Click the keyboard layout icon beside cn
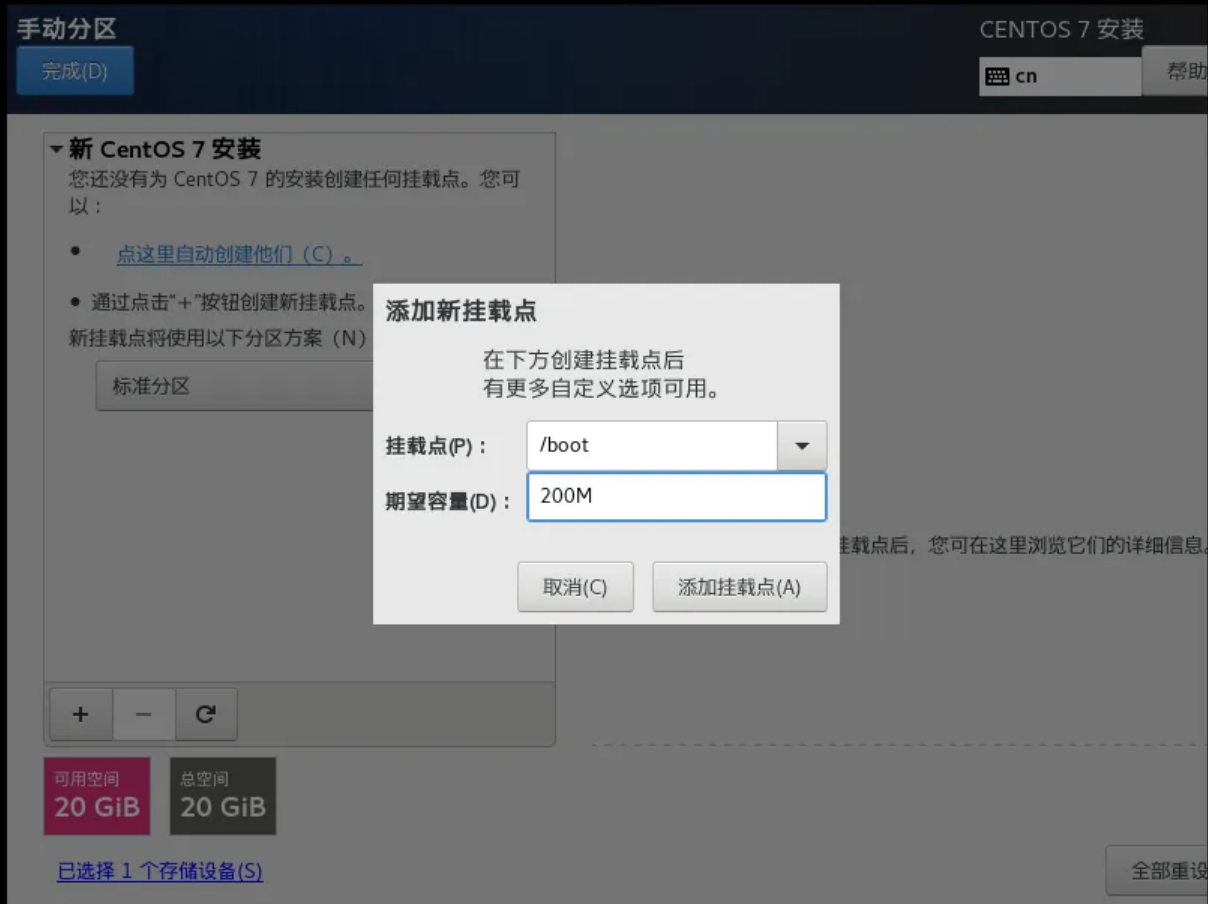Viewport: 1208px width, 904px height. (997, 76)
